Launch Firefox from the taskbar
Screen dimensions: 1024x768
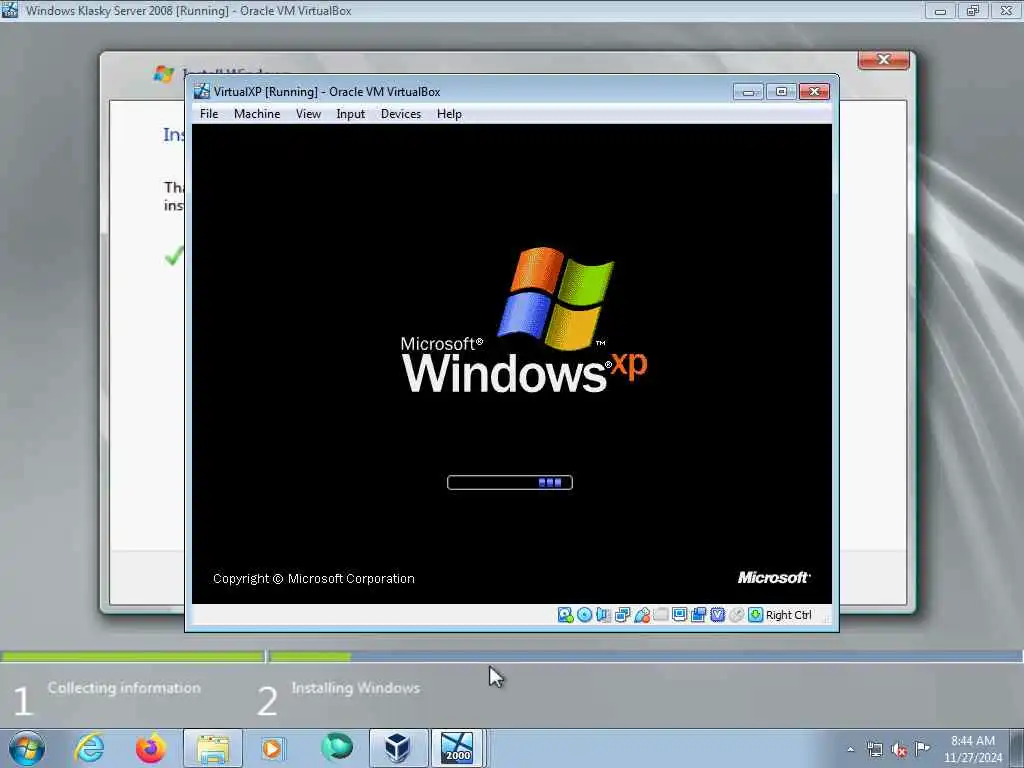coord(151,748)
